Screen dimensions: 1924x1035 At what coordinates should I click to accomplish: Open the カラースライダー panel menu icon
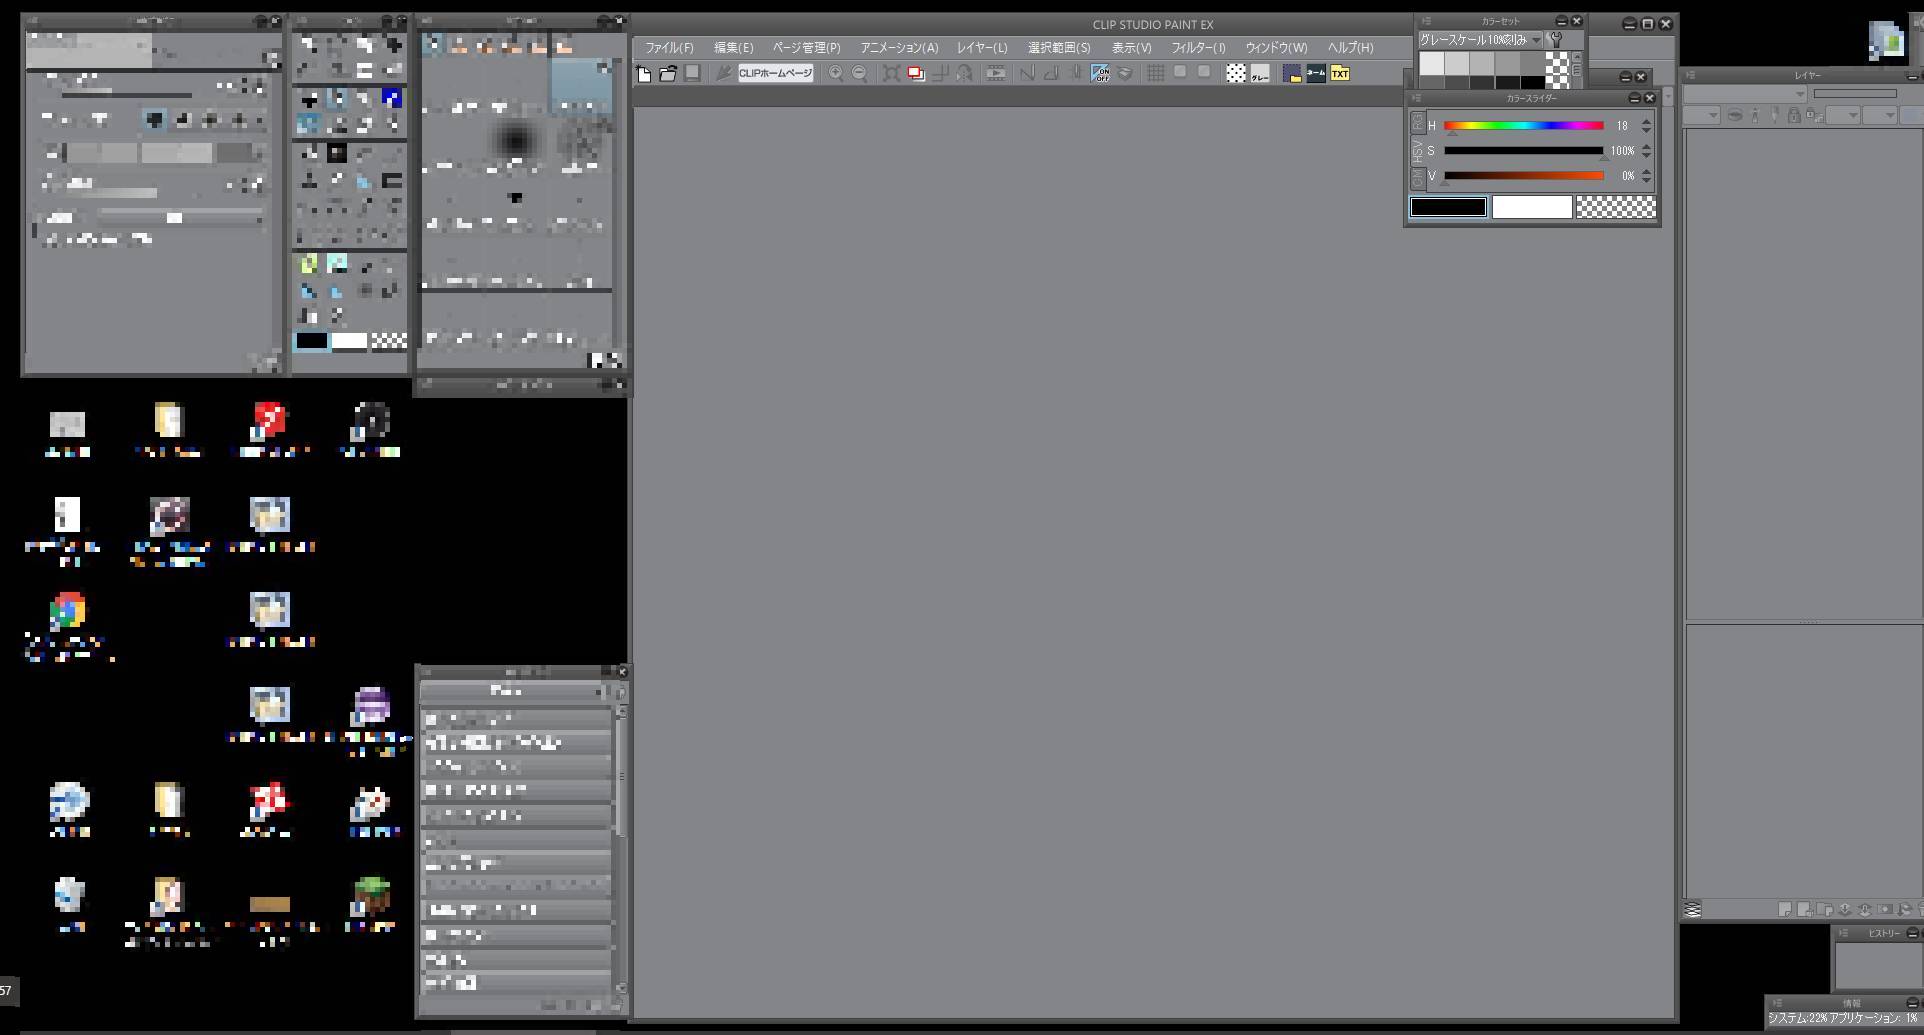pyautogui.click(x=1416, y=98)
